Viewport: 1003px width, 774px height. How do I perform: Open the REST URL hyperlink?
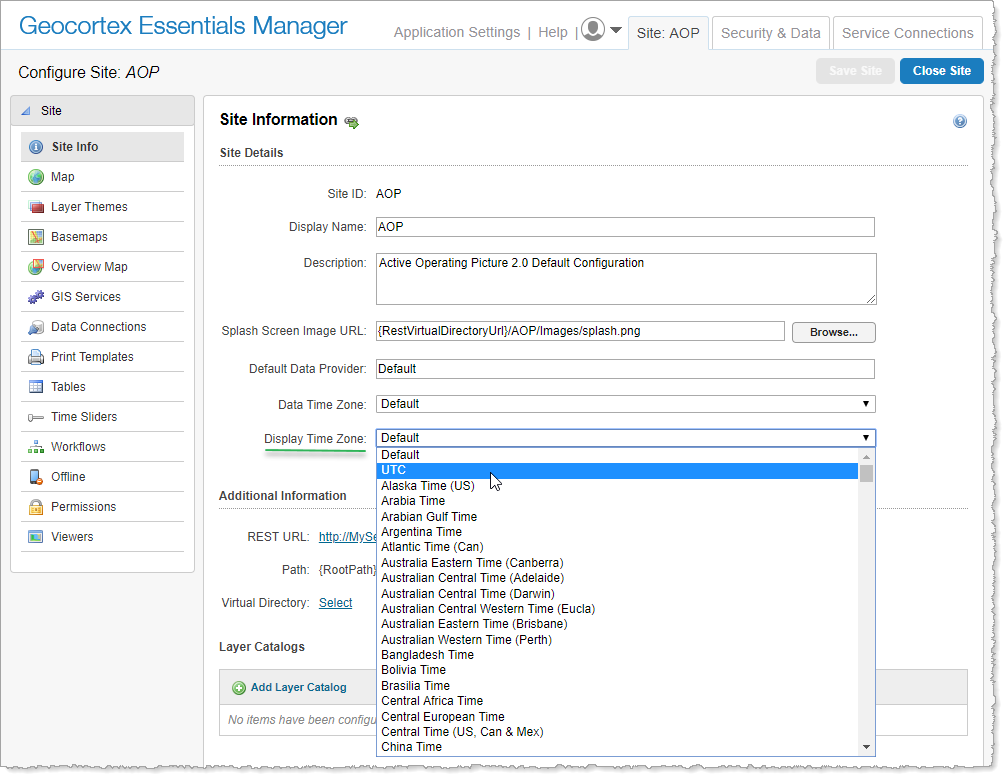point(347,537)
